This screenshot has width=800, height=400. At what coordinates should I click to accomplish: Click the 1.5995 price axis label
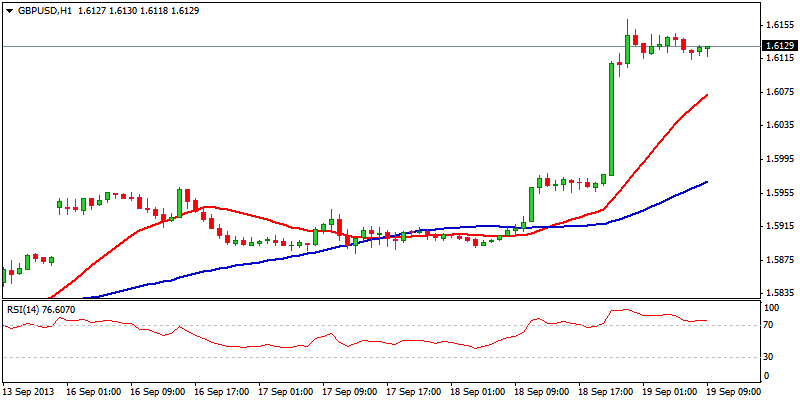[x=778, y=159]
